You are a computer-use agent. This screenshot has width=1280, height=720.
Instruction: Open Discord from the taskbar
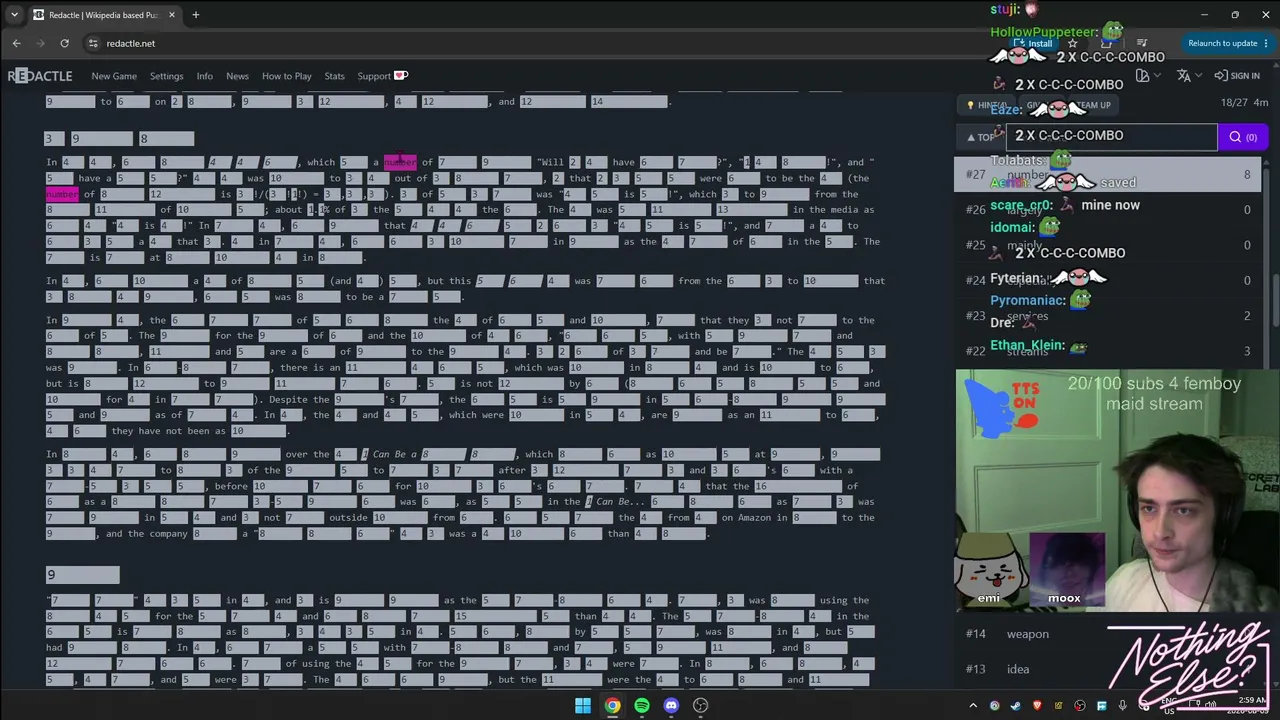click(x=671, y=706)
